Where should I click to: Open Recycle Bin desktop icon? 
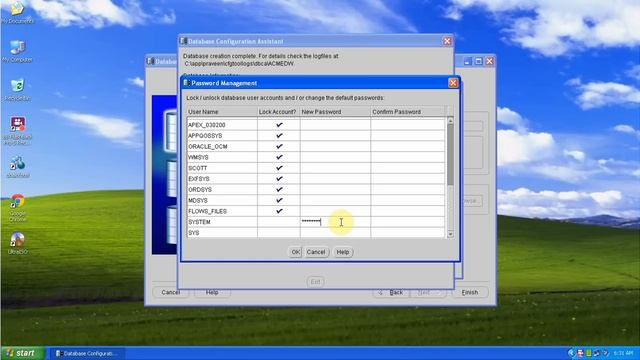pos(18,90)
